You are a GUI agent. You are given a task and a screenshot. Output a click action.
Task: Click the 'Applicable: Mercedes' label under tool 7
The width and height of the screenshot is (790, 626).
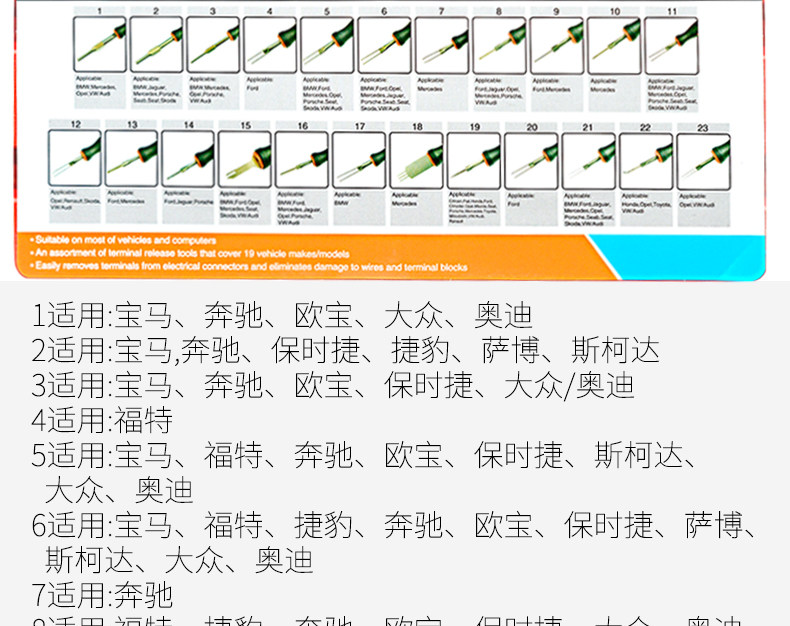pyautogui.click(x=431, y=84)
